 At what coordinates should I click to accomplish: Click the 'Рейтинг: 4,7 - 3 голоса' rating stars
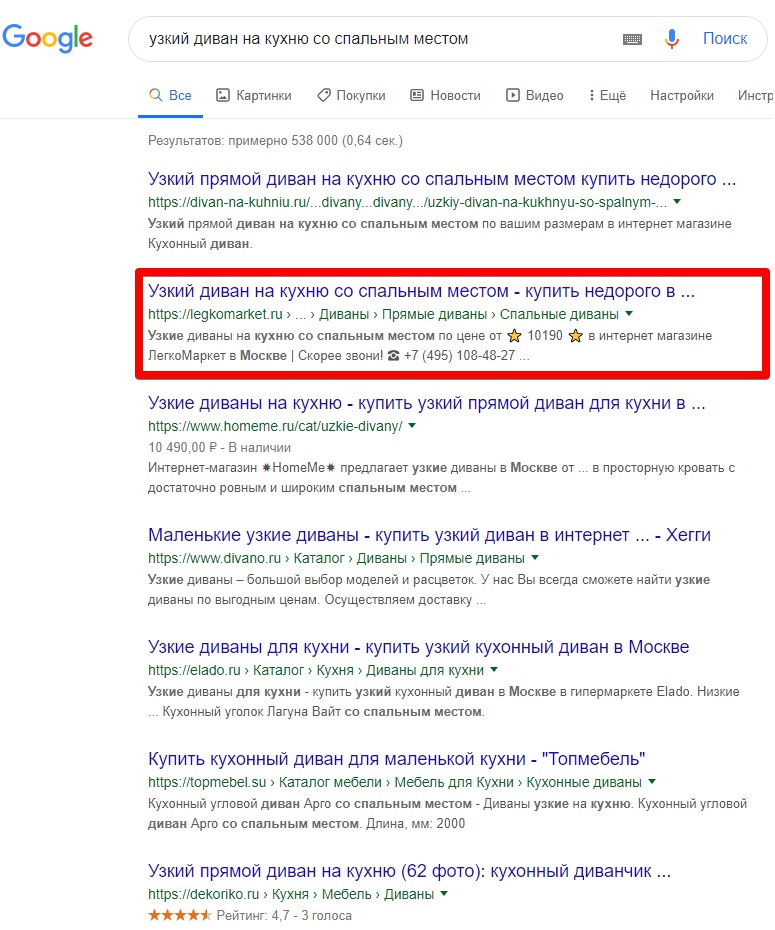[179, 915]
